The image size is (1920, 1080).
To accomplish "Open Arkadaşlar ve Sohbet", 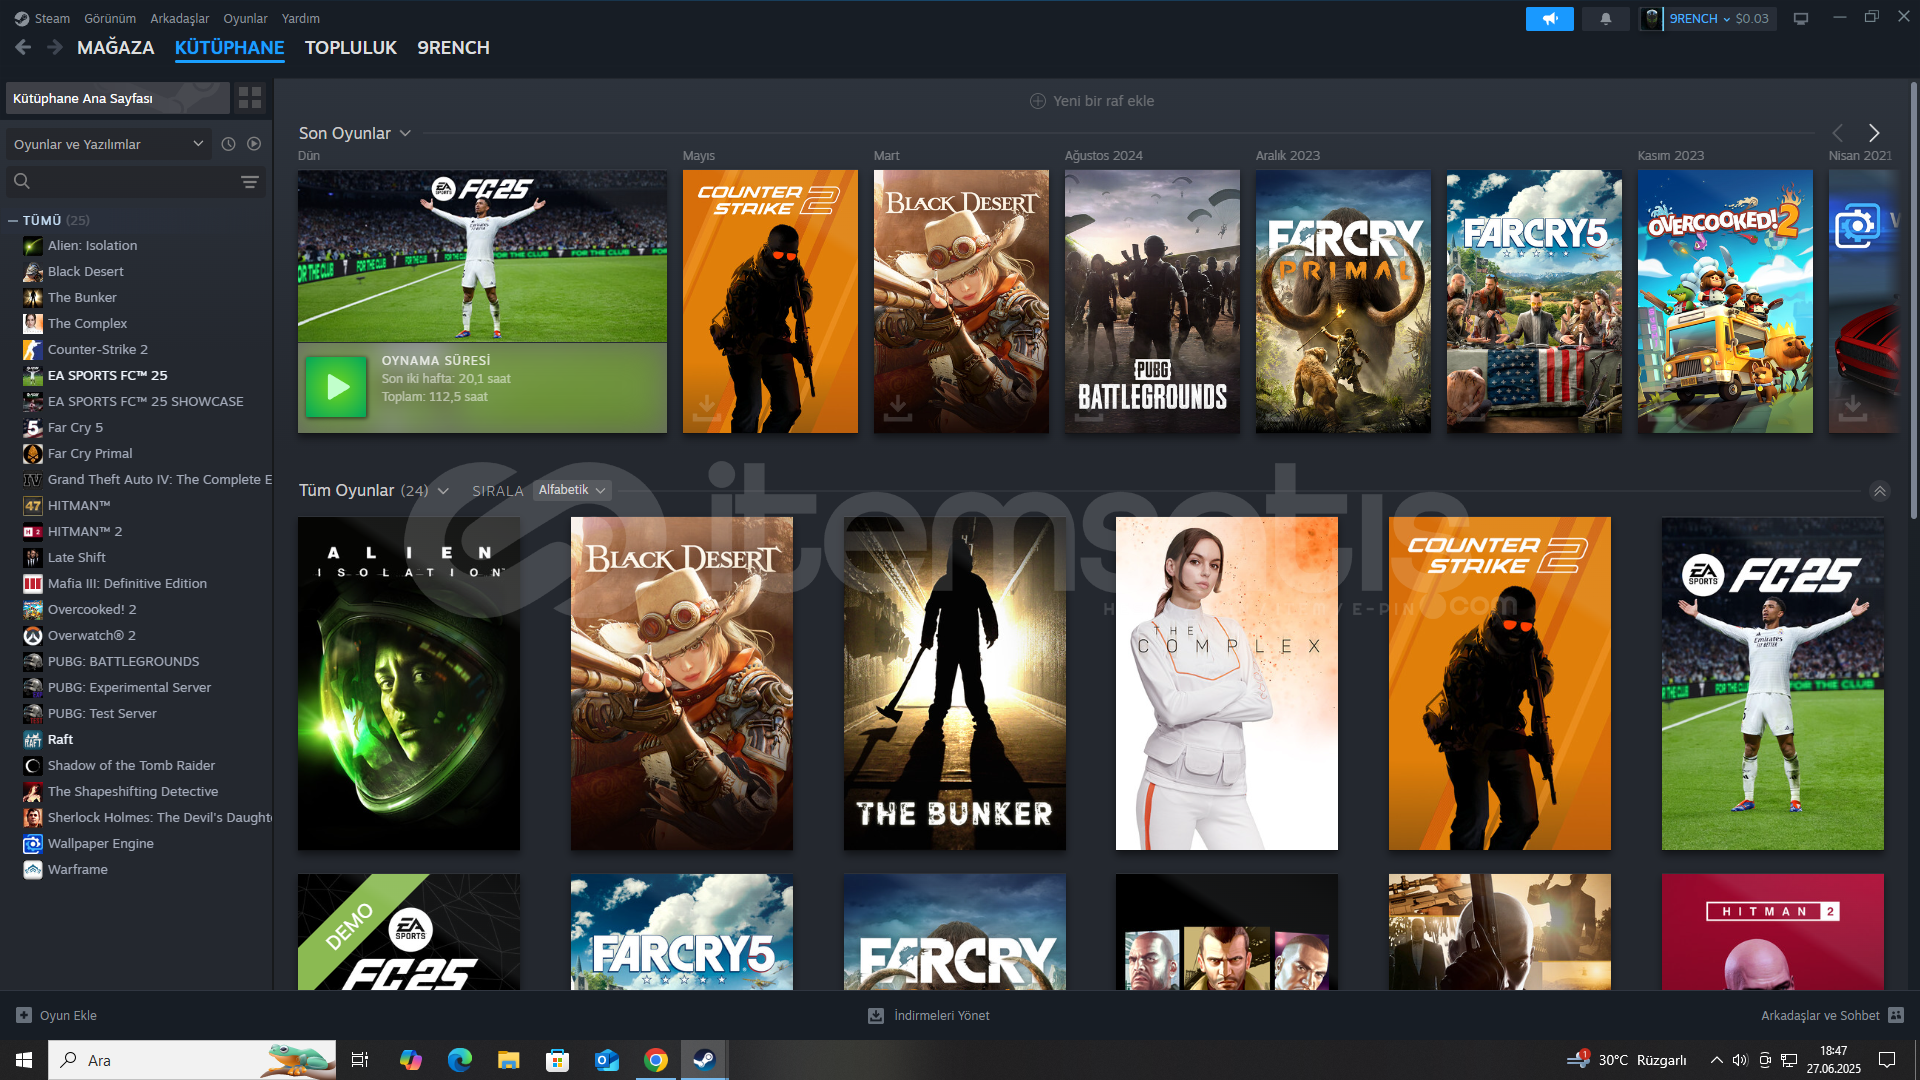I will pos(1820,1015).
